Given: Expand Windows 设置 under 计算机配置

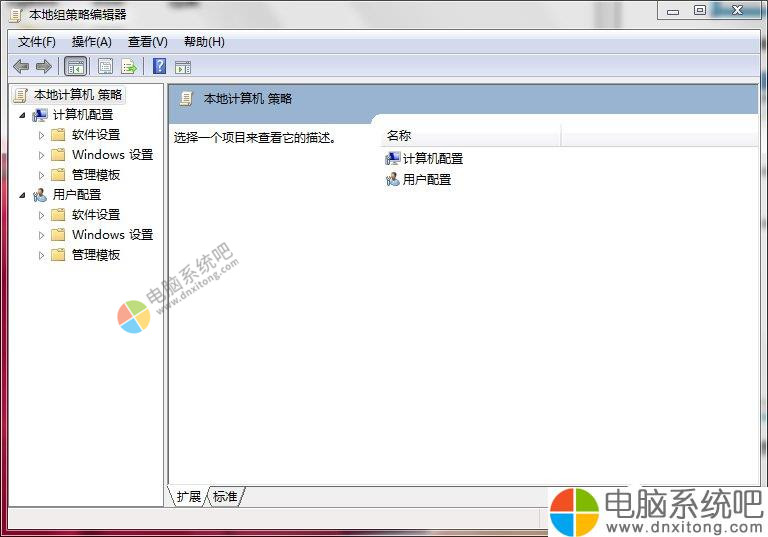Looking at the screenshot, I should (42, 155).
